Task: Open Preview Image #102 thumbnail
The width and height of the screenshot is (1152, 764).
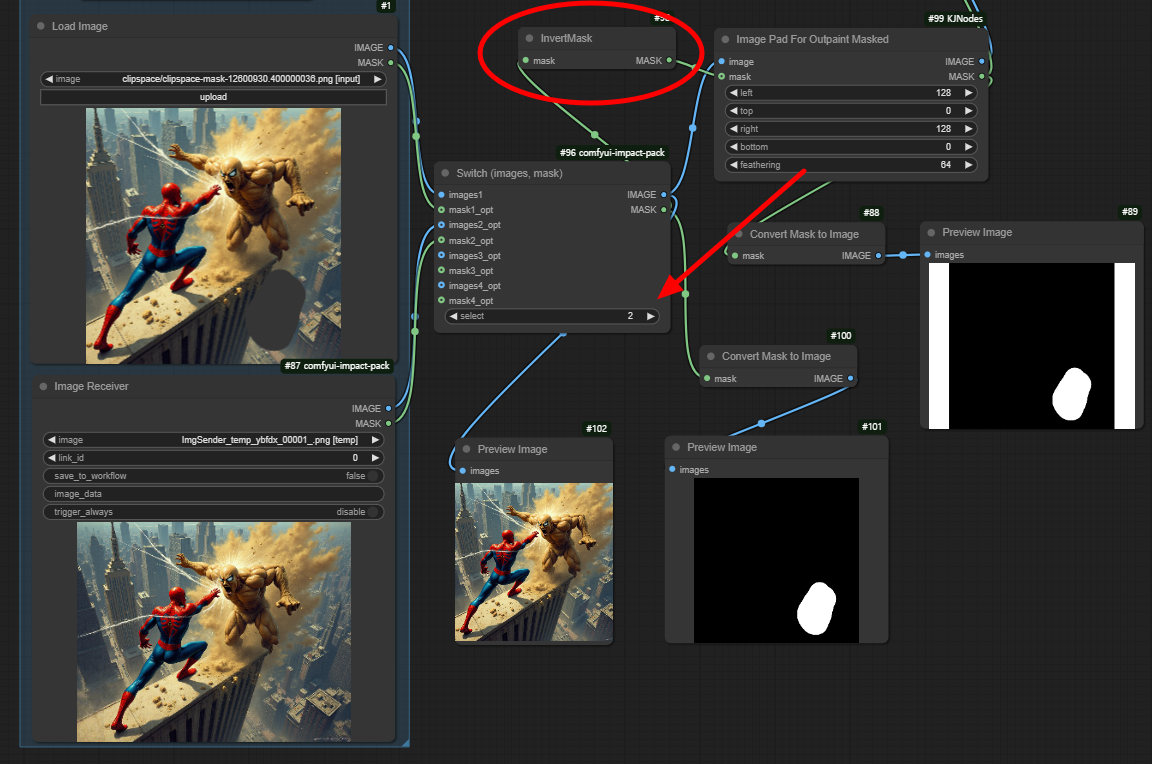Action: pyautogui.click(x=534, y=562)
